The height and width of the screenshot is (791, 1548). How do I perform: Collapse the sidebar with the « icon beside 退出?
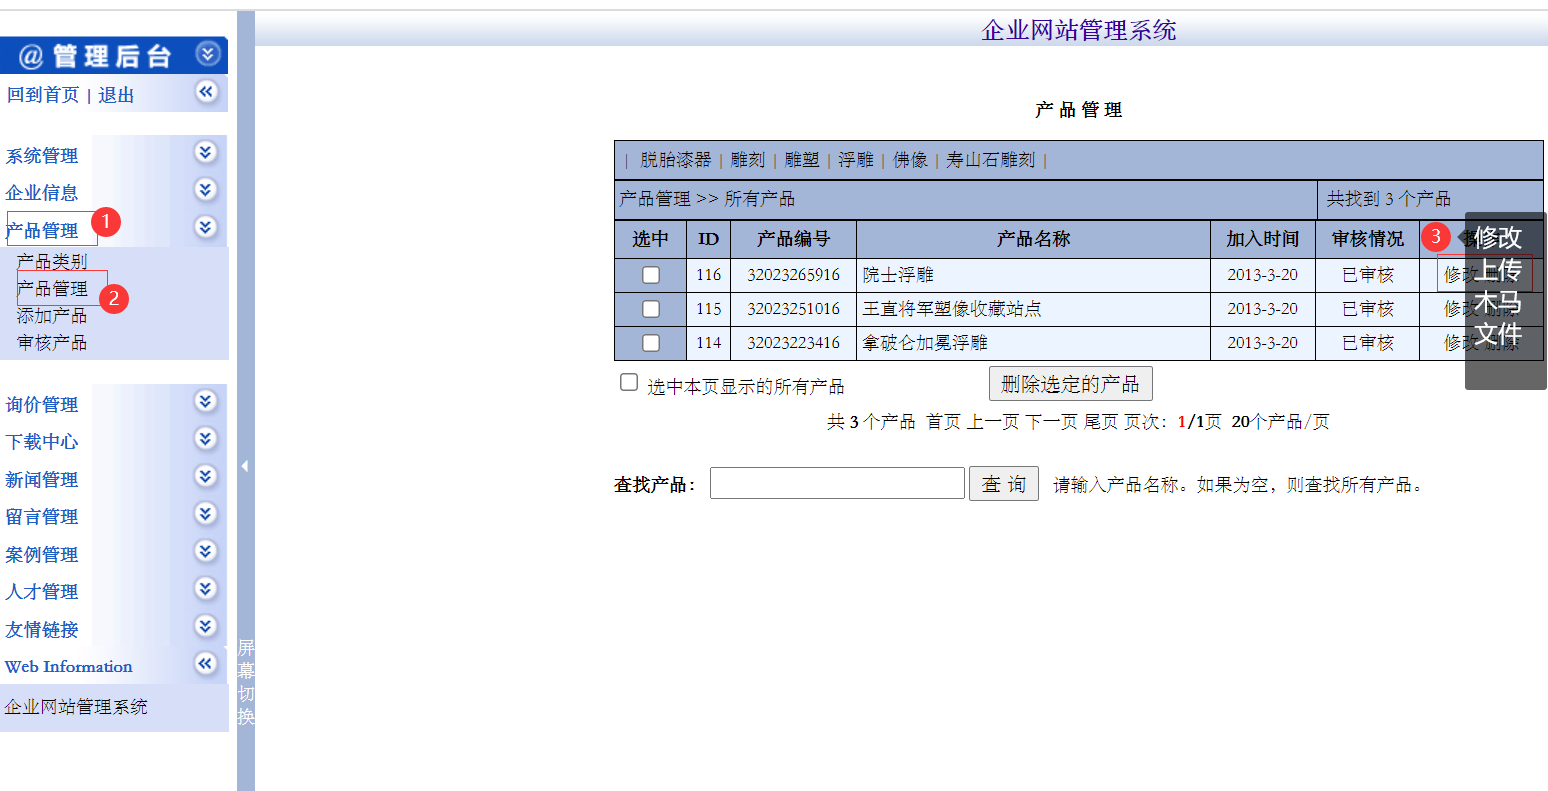click(206, 92)
